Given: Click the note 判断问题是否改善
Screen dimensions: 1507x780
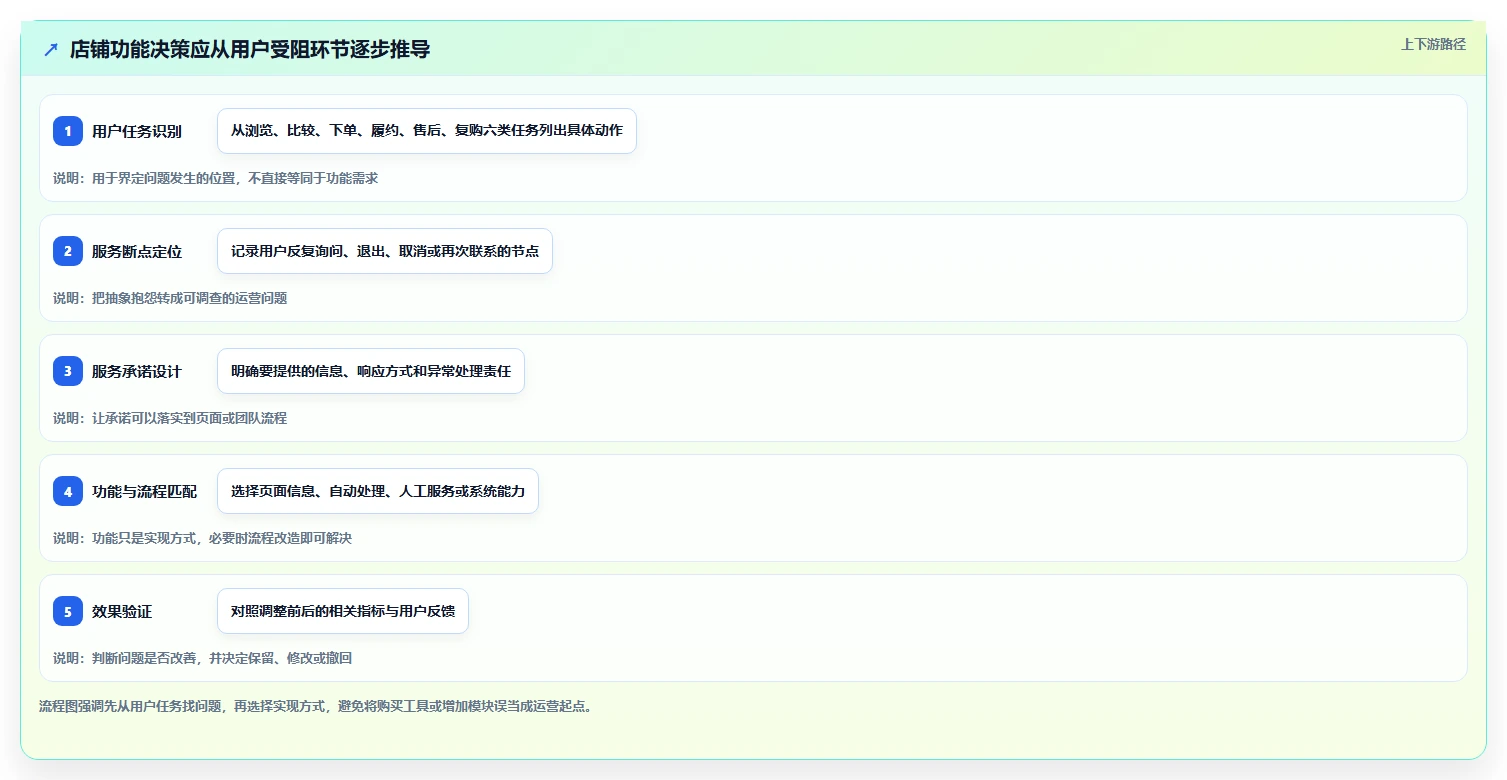Looking at the screenshot, I should (x=144, y=658).
